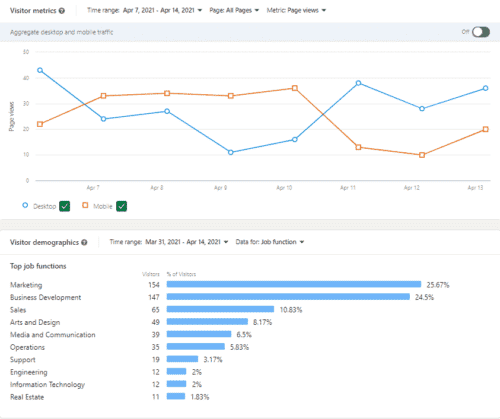Image resolution: width=500 pixels, height=419 pixels.
Task: Click the Real Estate bar showing 1.83%
Action: (x=176, y=396)
